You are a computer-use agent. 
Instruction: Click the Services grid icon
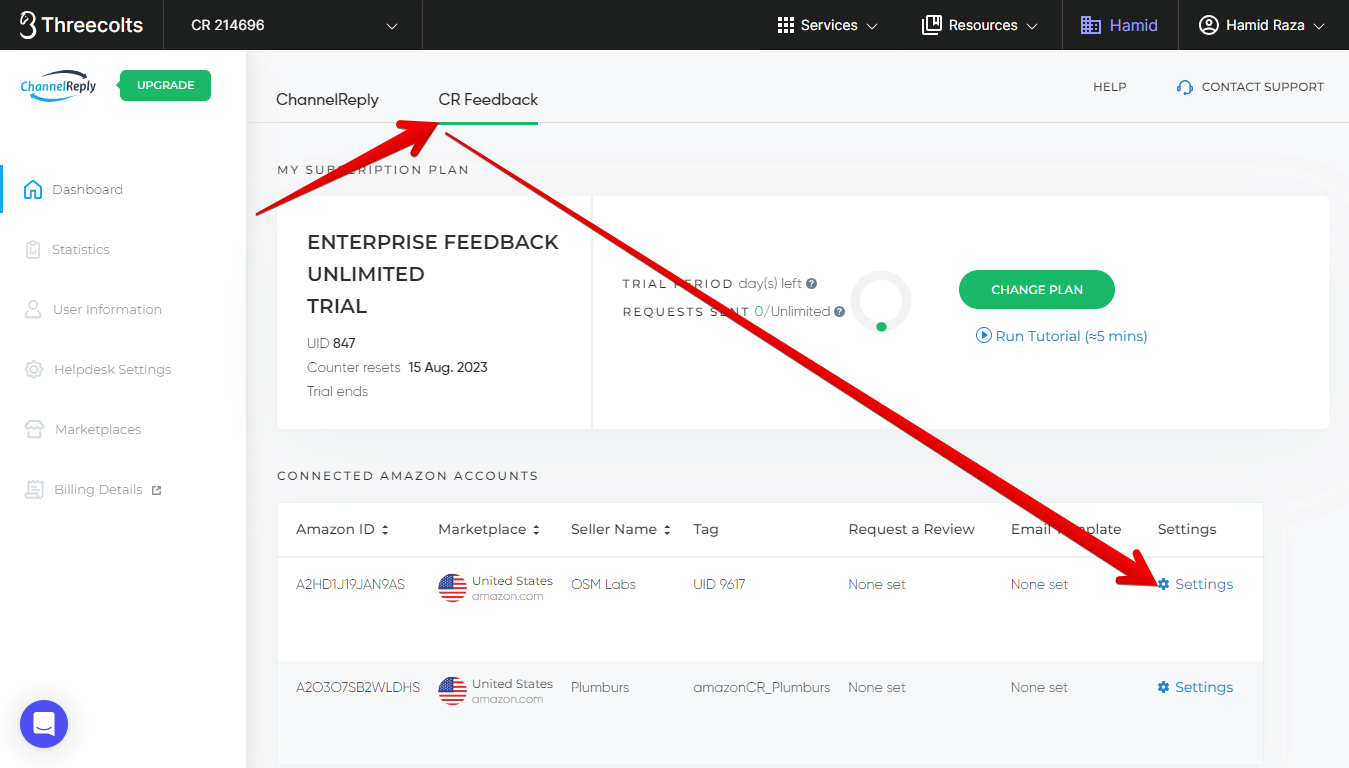[786, 25]
